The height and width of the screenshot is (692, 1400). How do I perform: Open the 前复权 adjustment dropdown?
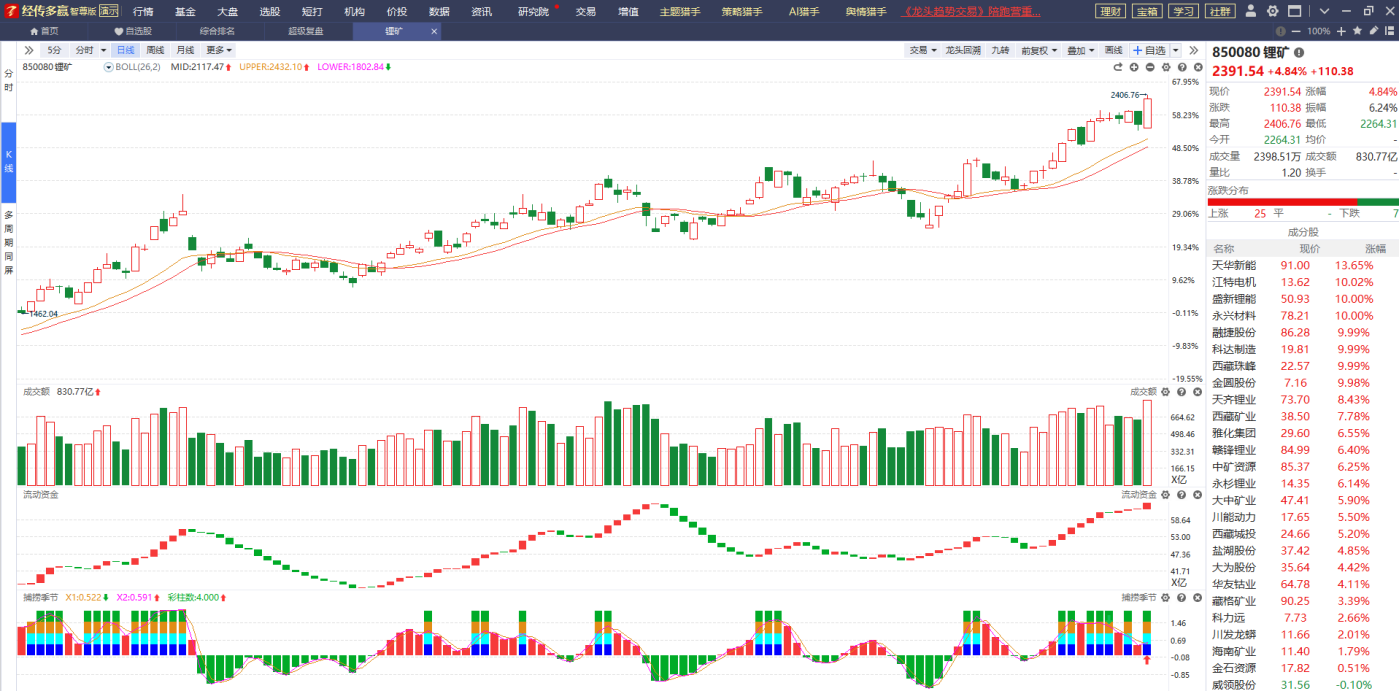(x=1038, y=50)
